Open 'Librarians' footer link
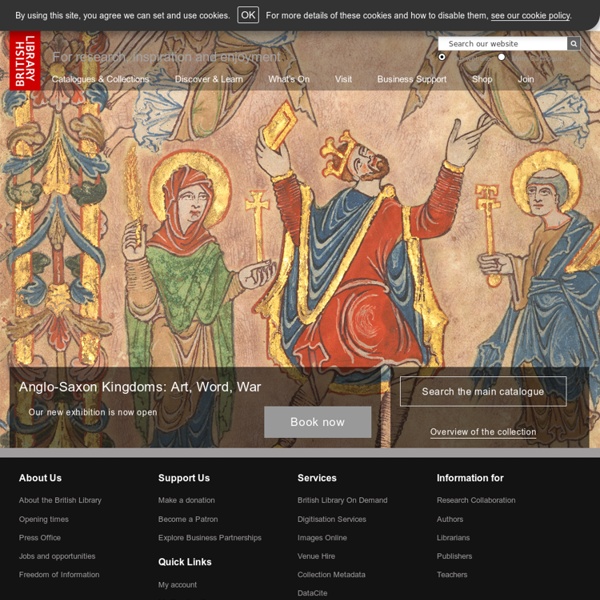600x600 pixels. pos(453,538)
